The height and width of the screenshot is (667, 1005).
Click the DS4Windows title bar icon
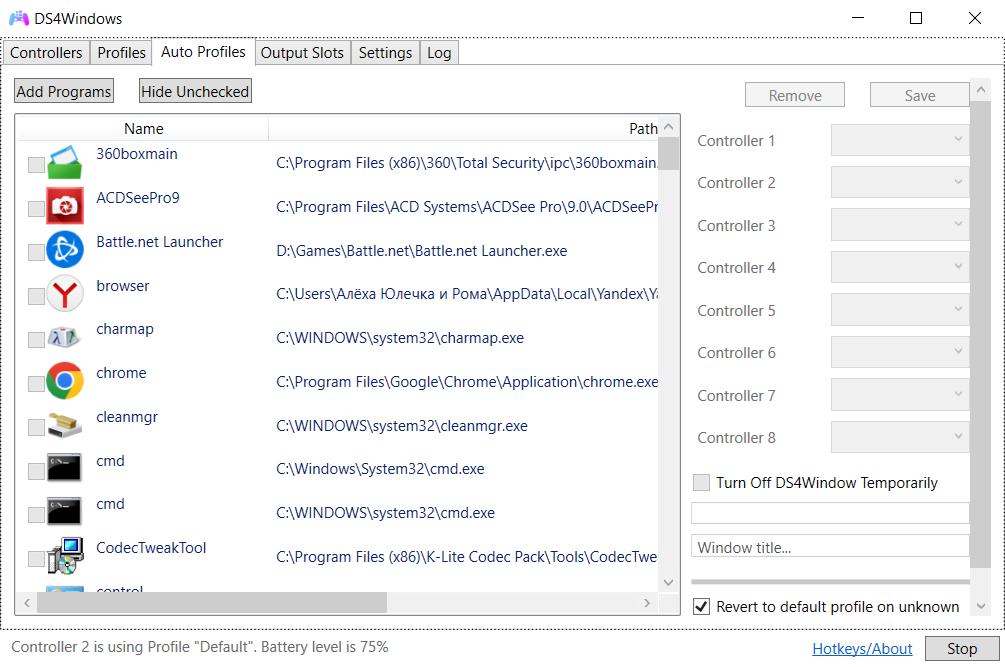click(19, 18)
